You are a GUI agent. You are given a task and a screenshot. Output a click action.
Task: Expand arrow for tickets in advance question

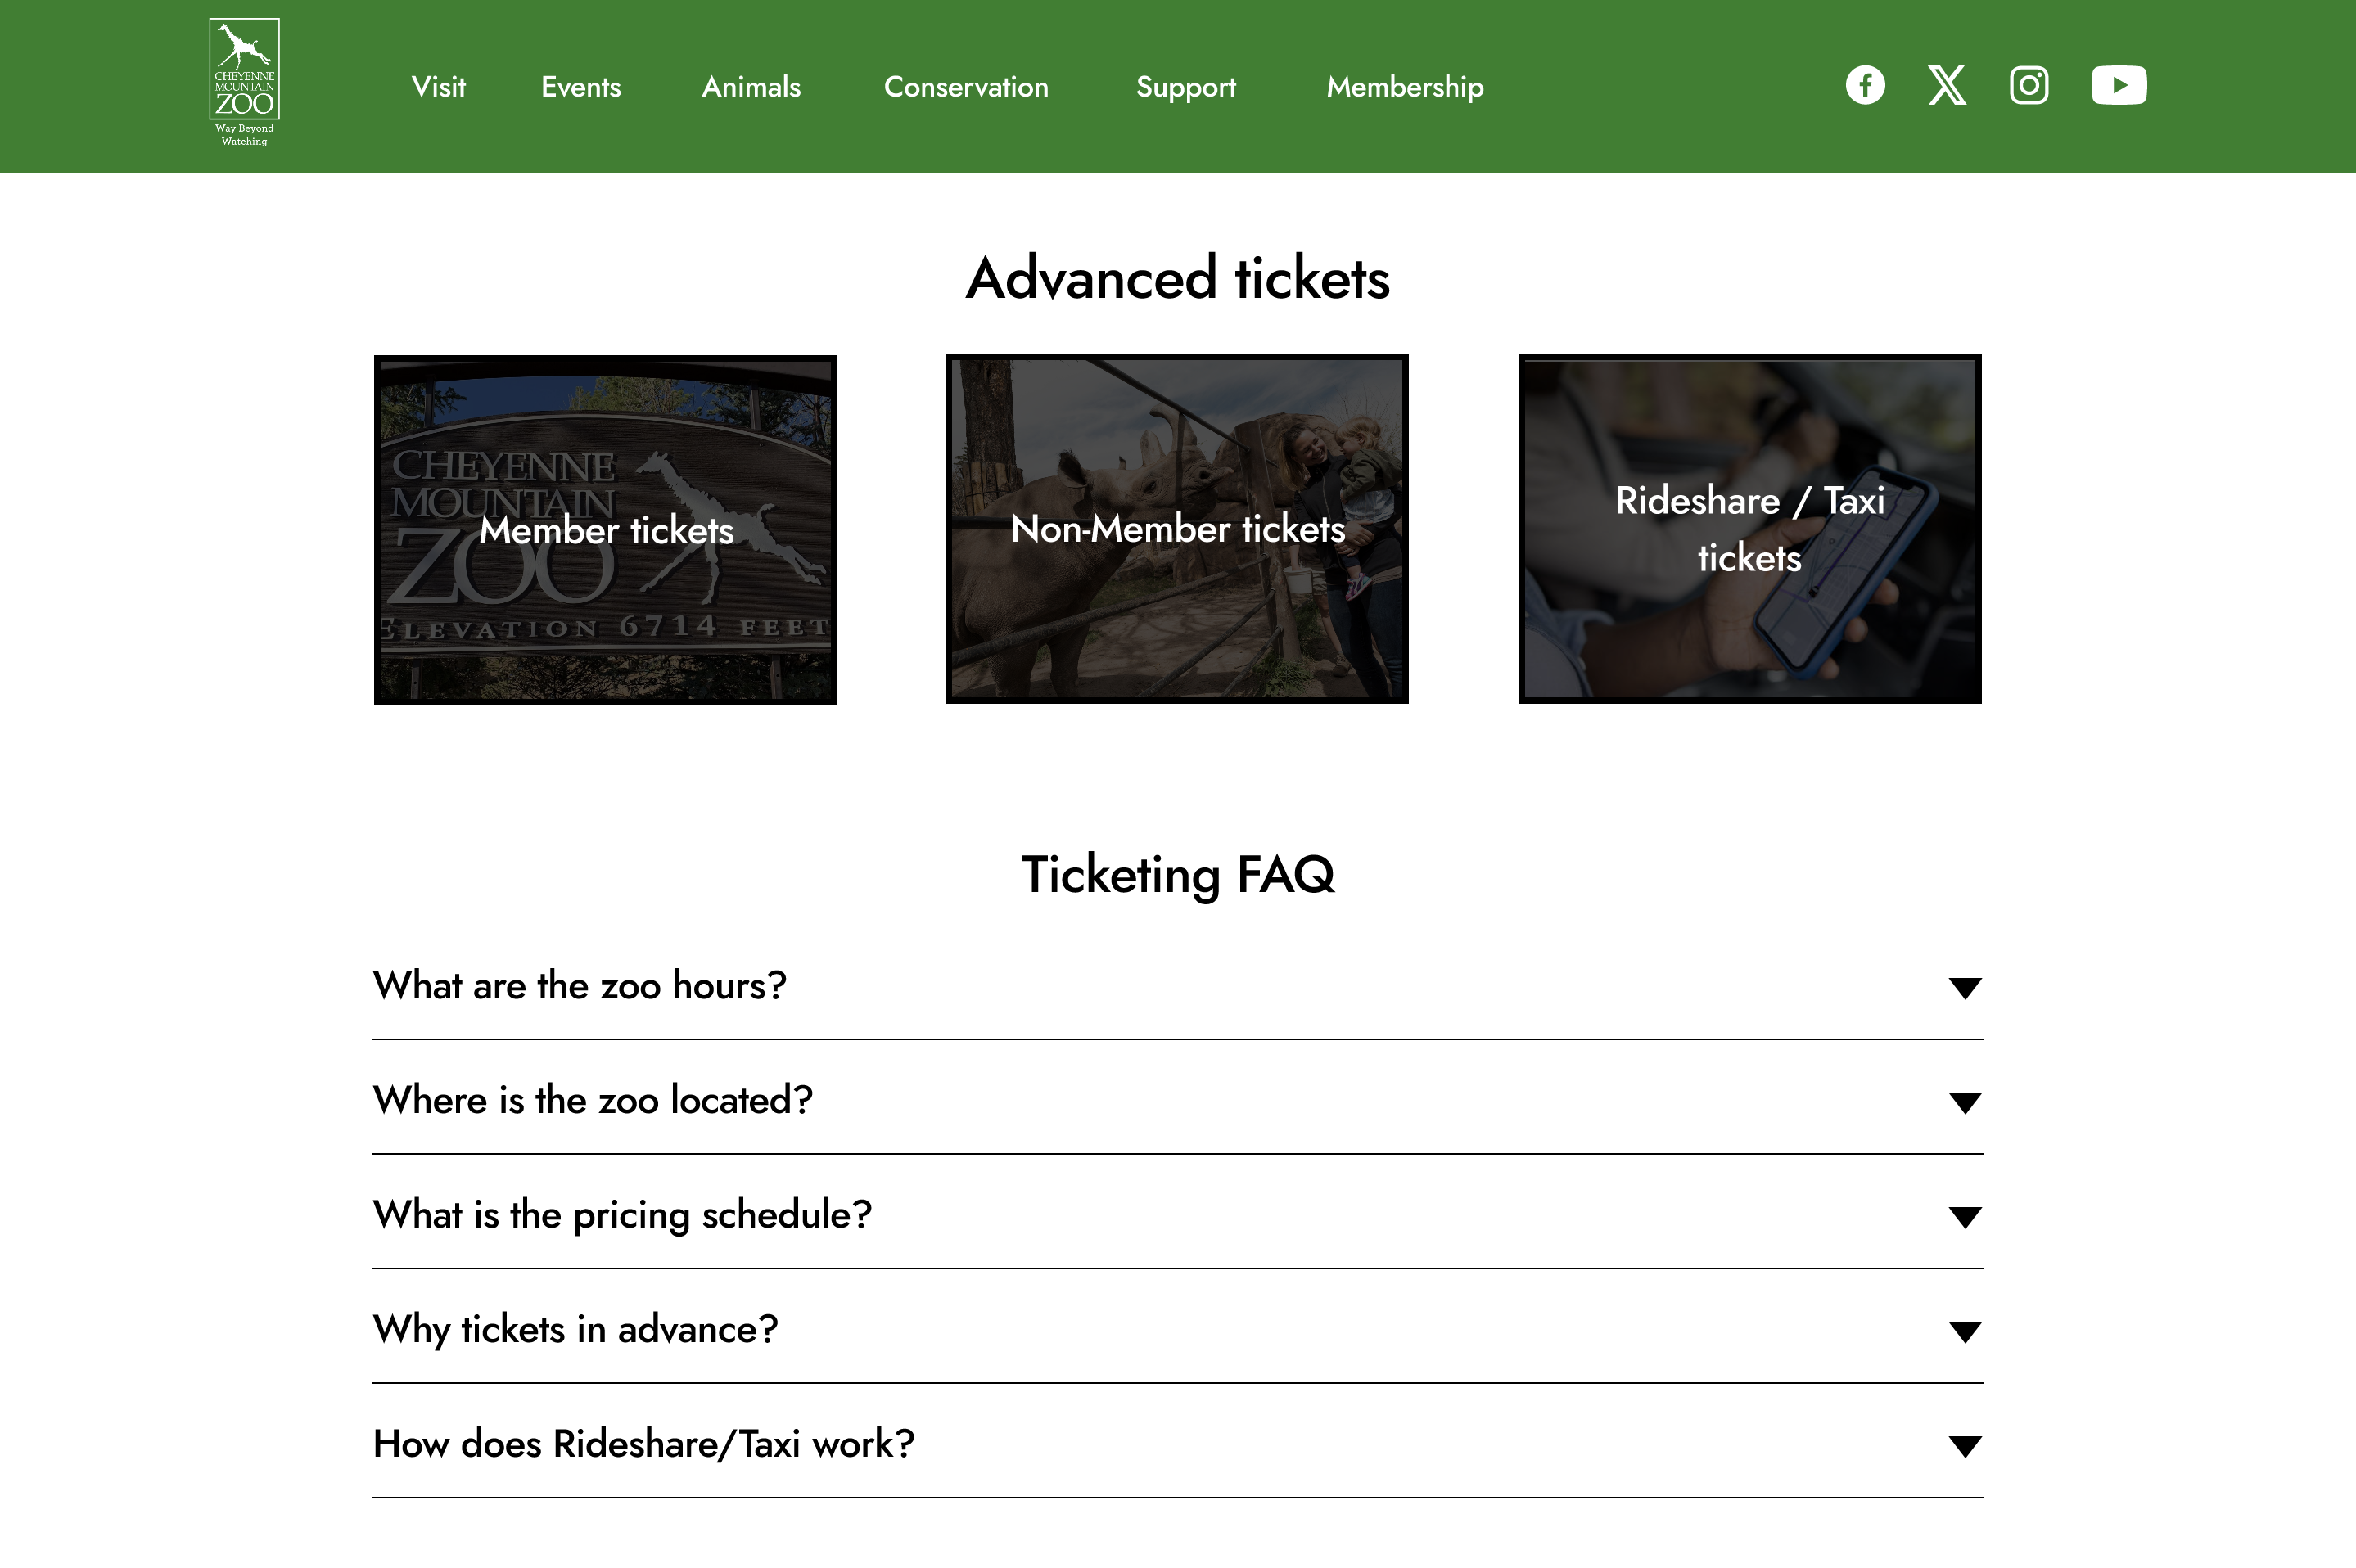click(1965, 1332)
